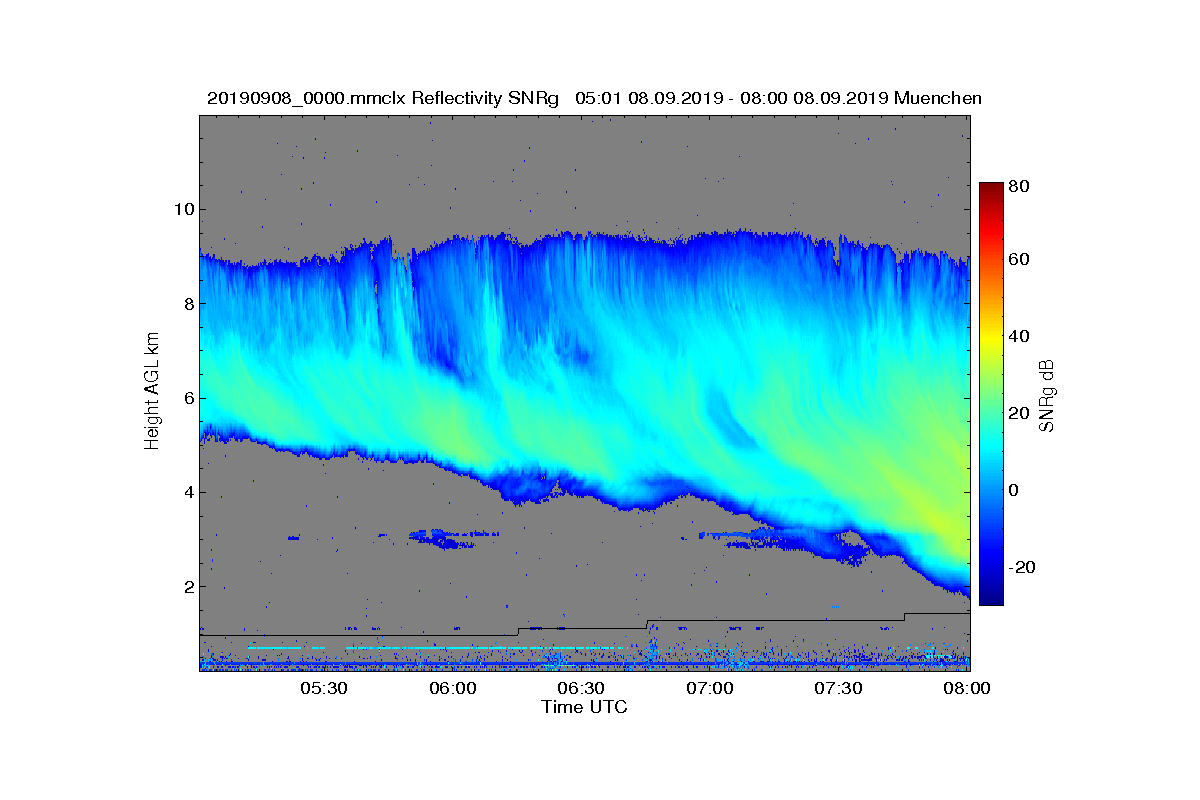Viewport: 1200px width, 800px height.
Task: Click the colorbar value 80
Action: tap(1020, 186)
